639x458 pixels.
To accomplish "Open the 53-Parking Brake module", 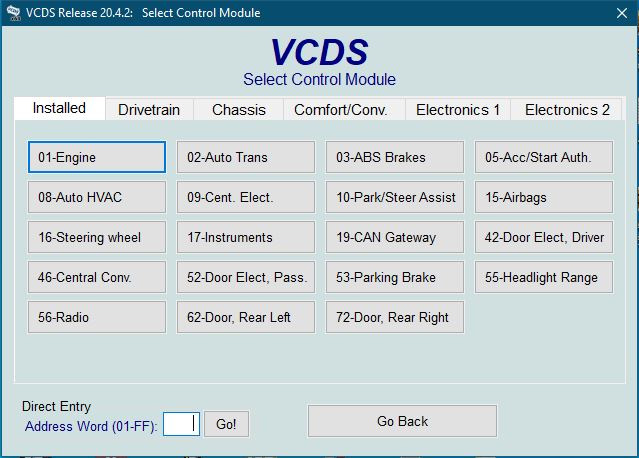I will [395, 277].
